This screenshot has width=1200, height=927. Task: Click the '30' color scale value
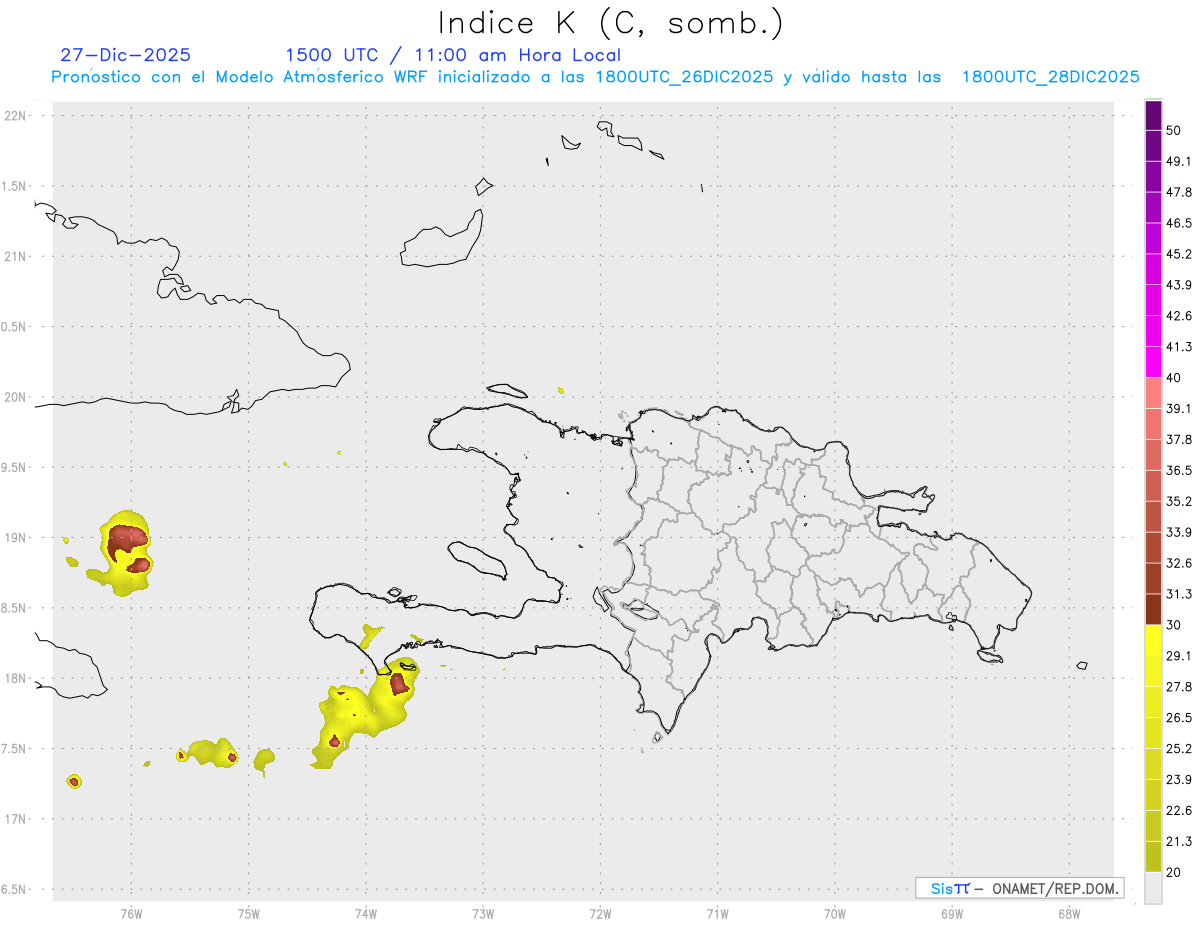(1174, 625)
